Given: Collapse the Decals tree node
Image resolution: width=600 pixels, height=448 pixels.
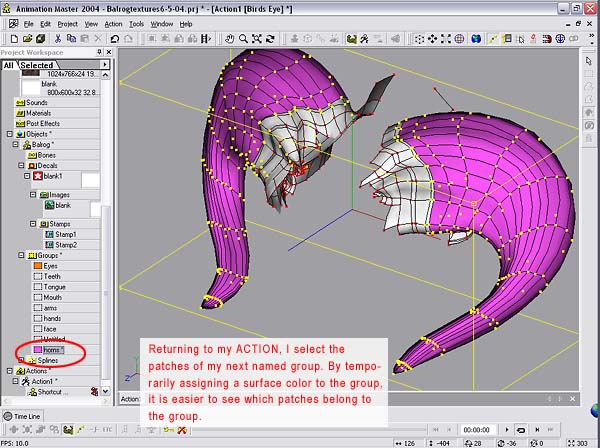Looking at the screenshot, I should point(21,166).
